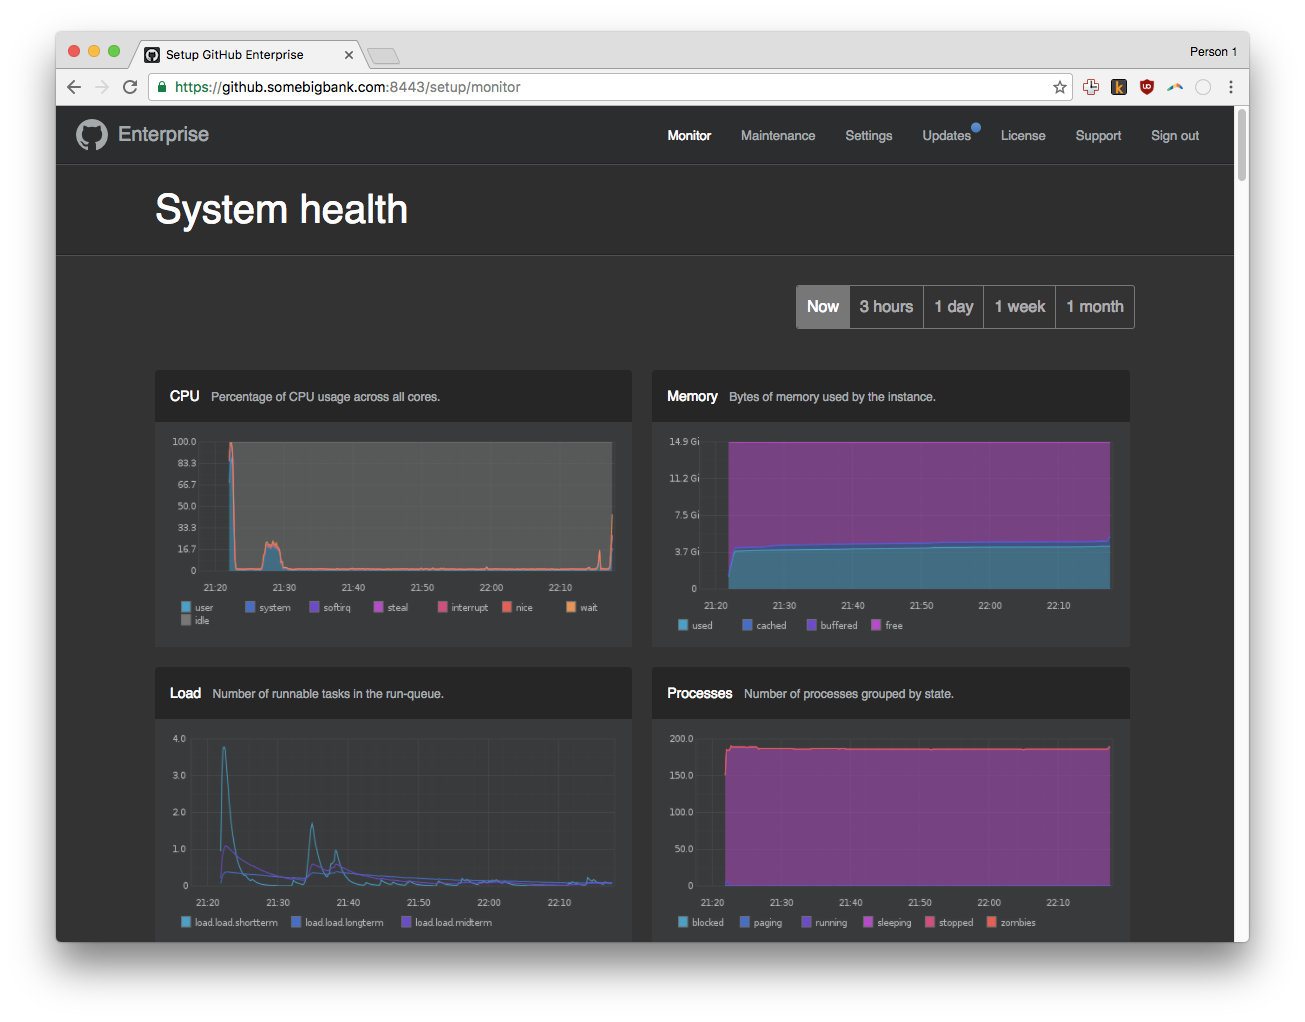Toggle the paging series in Processes legend
Screen dimensions: 1305x1022
click(x=761, y=922)
